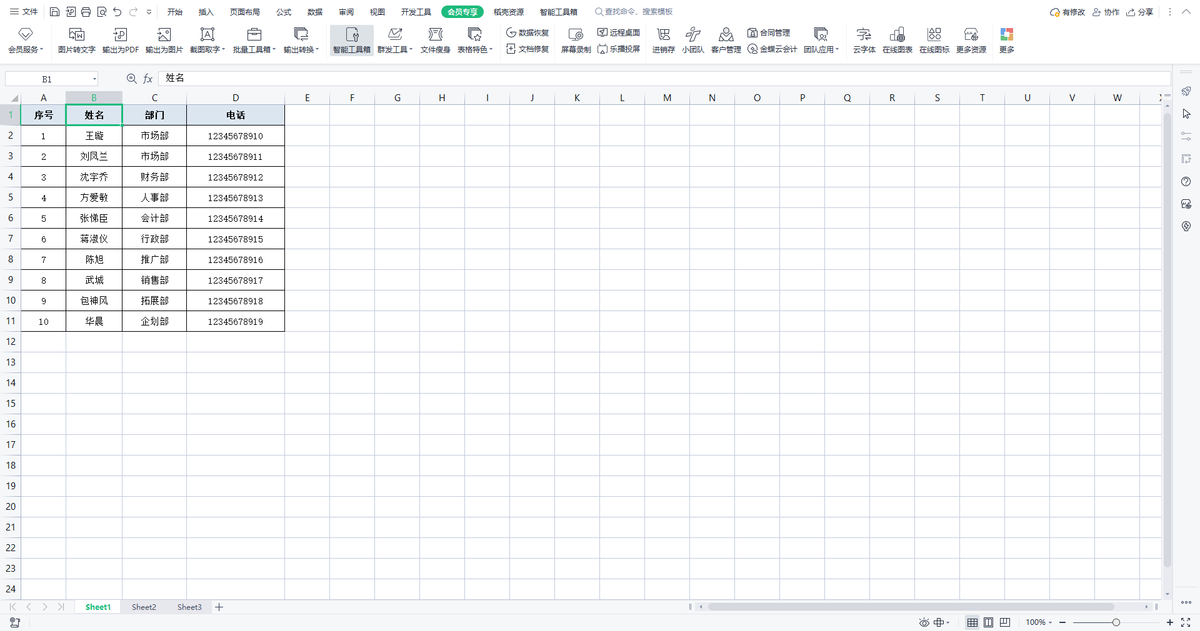Select cell containing 王璇
1200x631 pixels.
[x=94, y=135]
